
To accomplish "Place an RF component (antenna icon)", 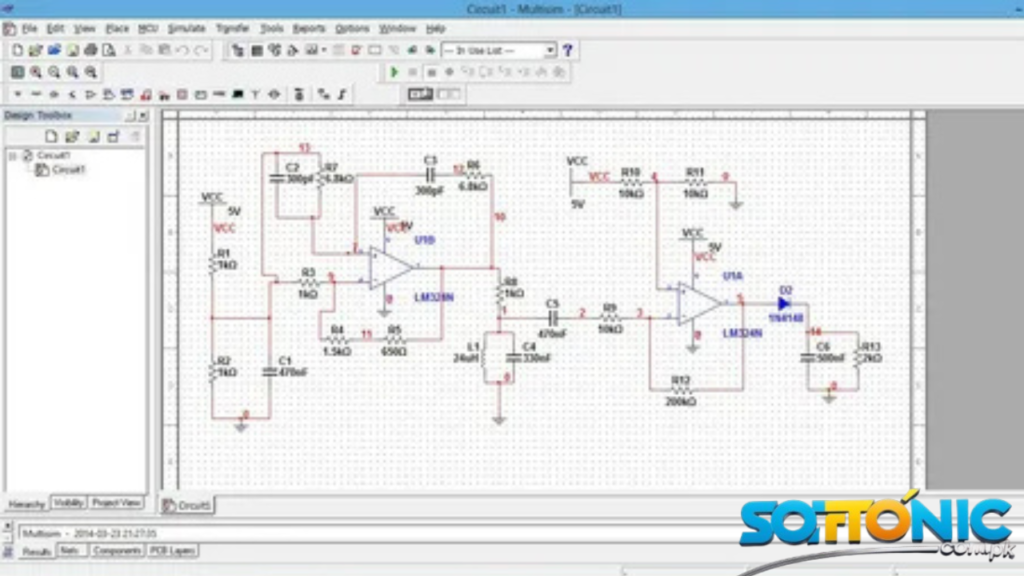I will (256, 95).
